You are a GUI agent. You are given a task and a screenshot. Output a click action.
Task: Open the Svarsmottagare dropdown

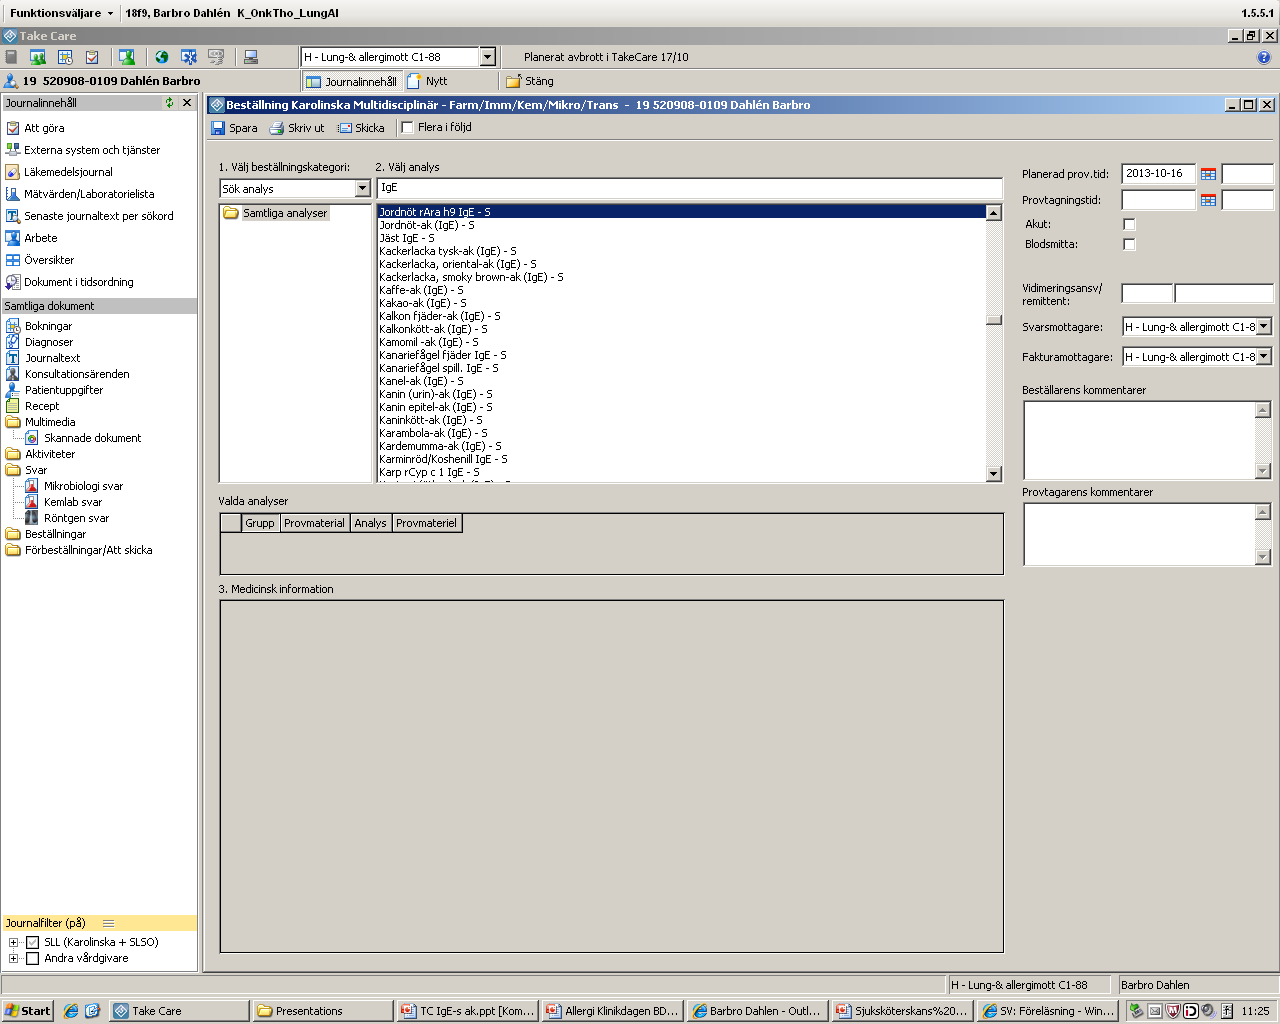coord(1264,327)
